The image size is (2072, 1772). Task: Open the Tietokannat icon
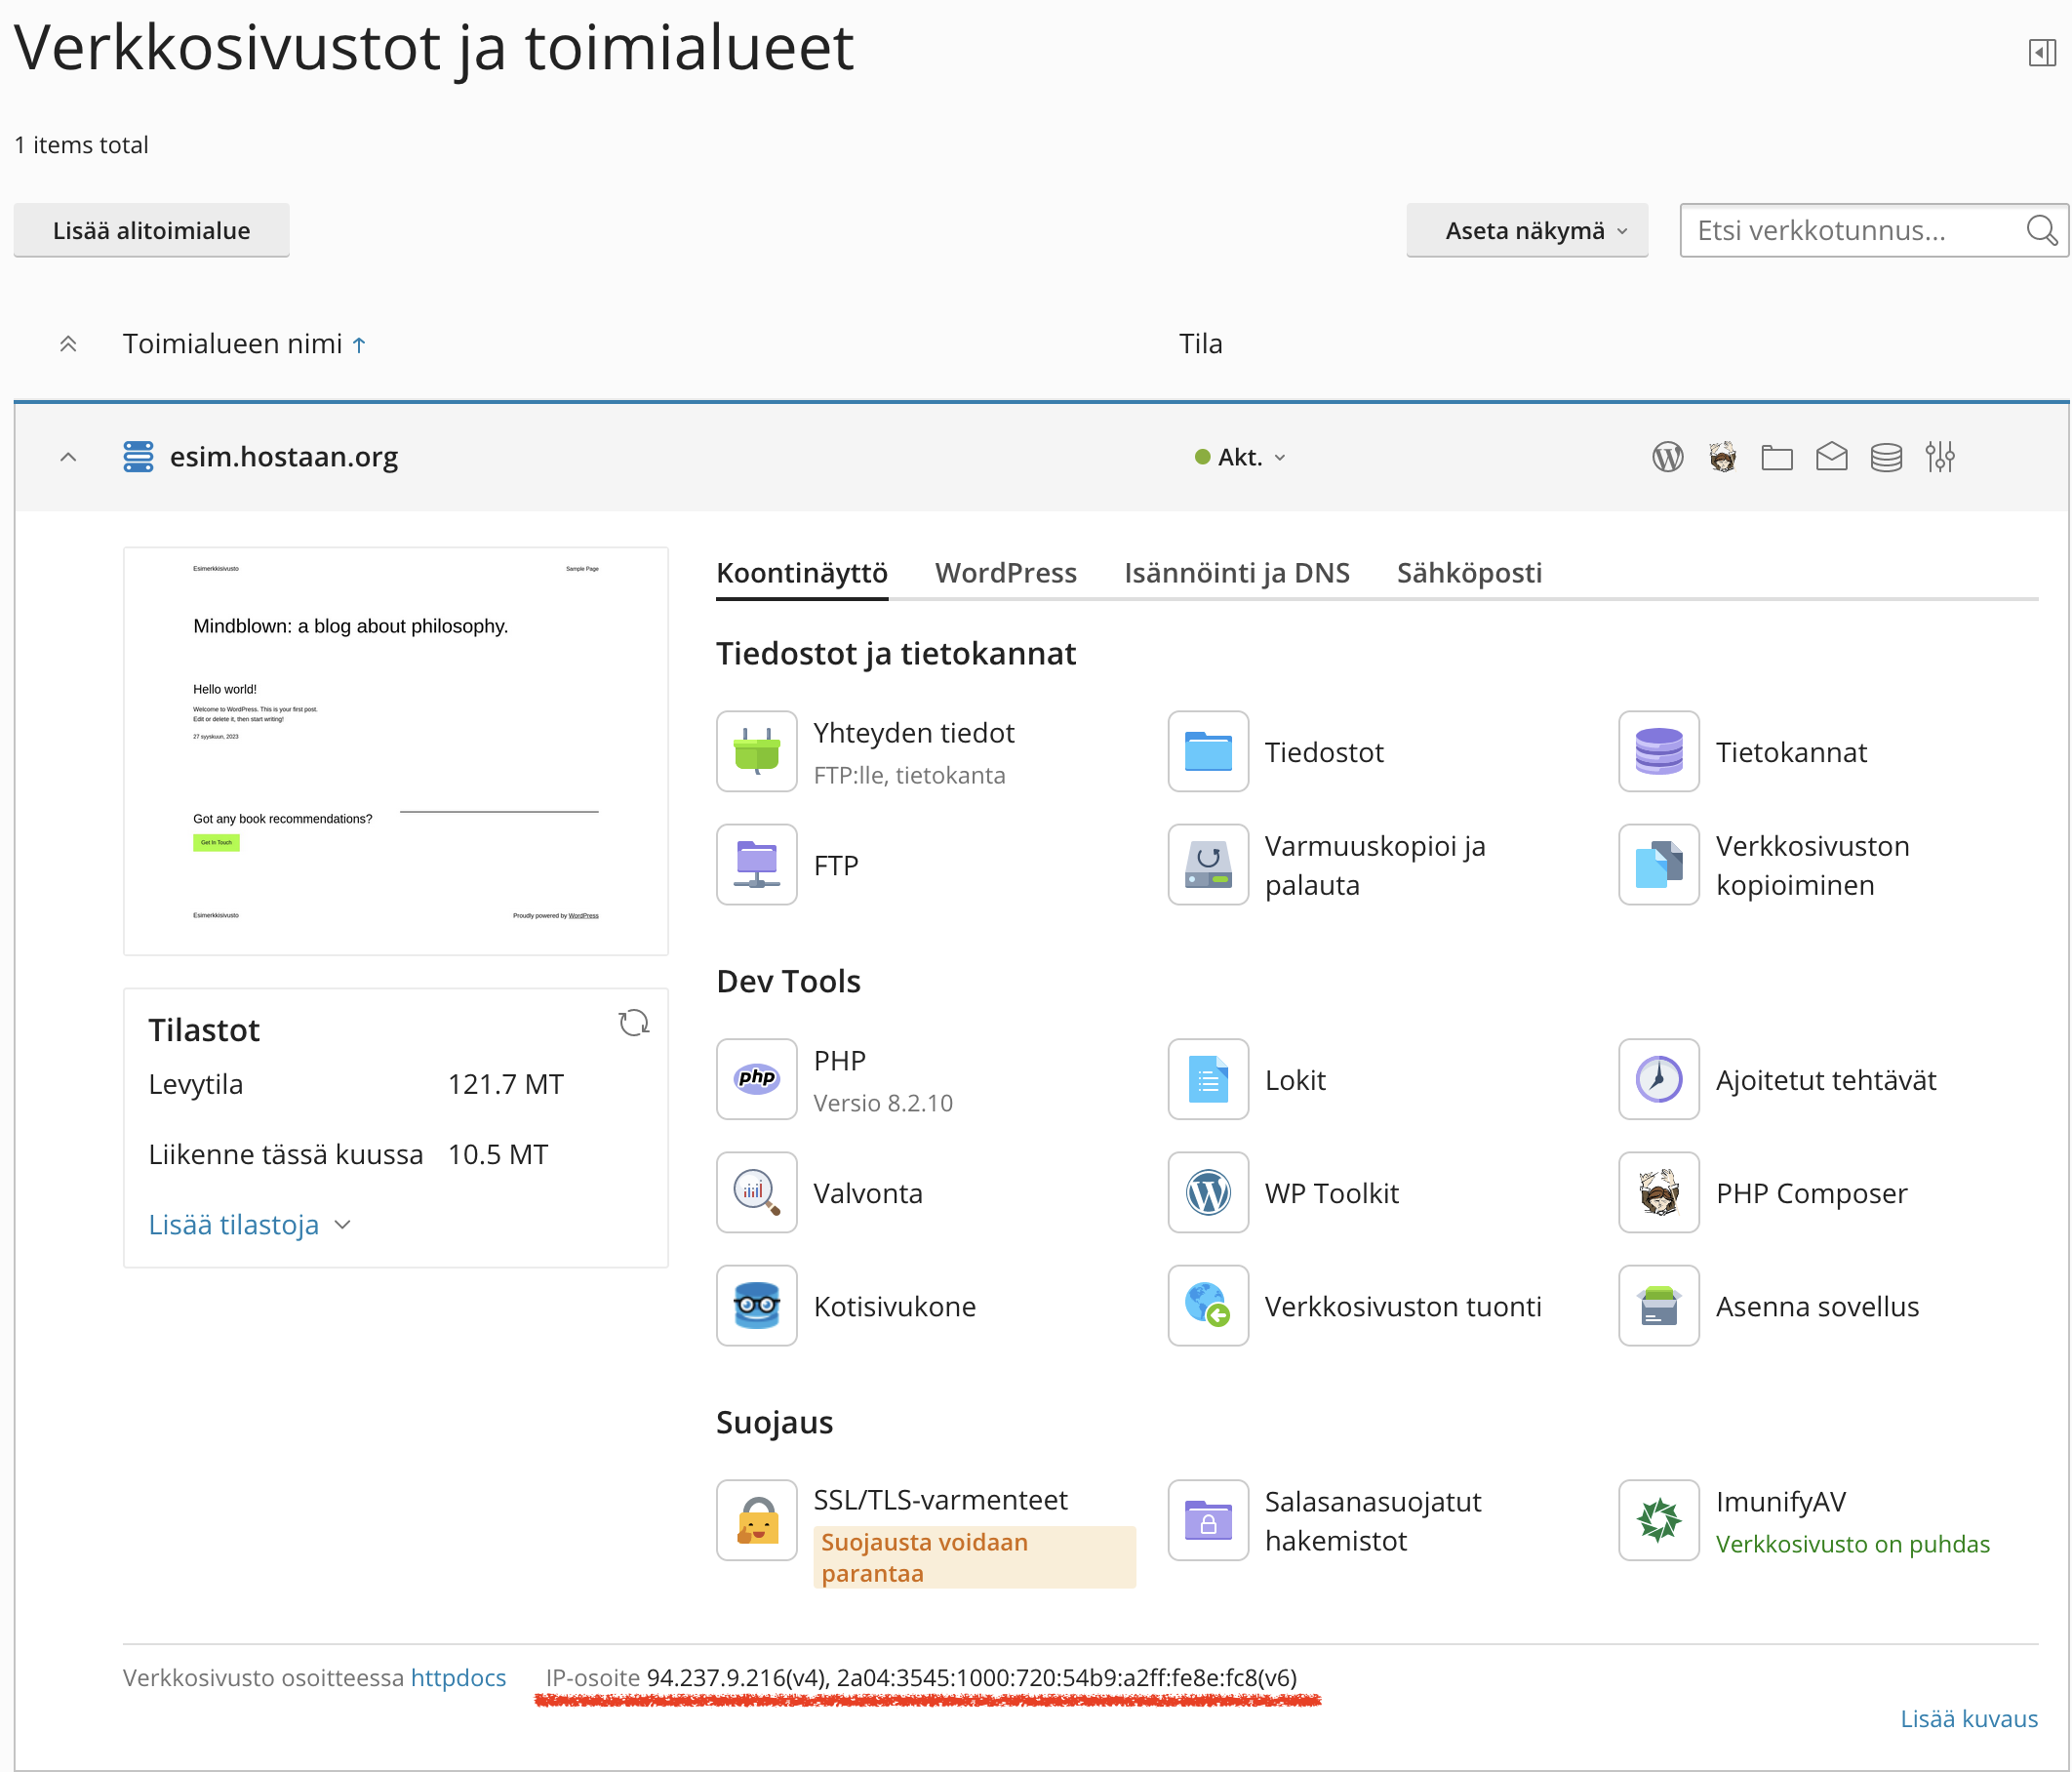click(x=1659, y=751)
